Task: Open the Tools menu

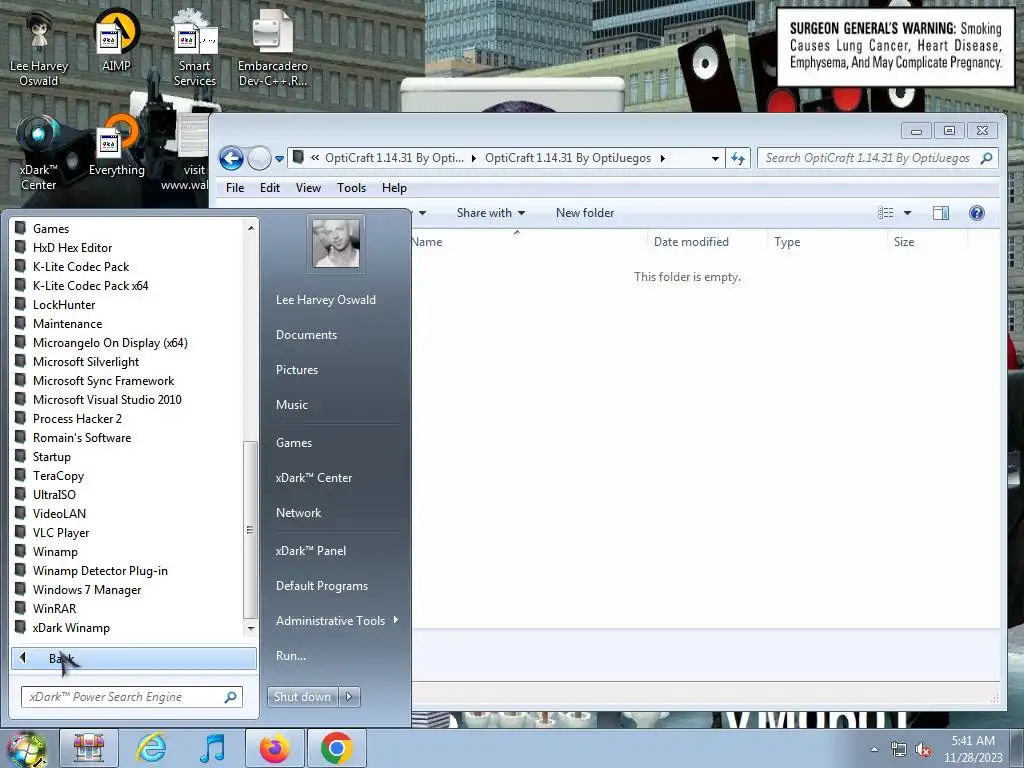Action: coord(351,188)
